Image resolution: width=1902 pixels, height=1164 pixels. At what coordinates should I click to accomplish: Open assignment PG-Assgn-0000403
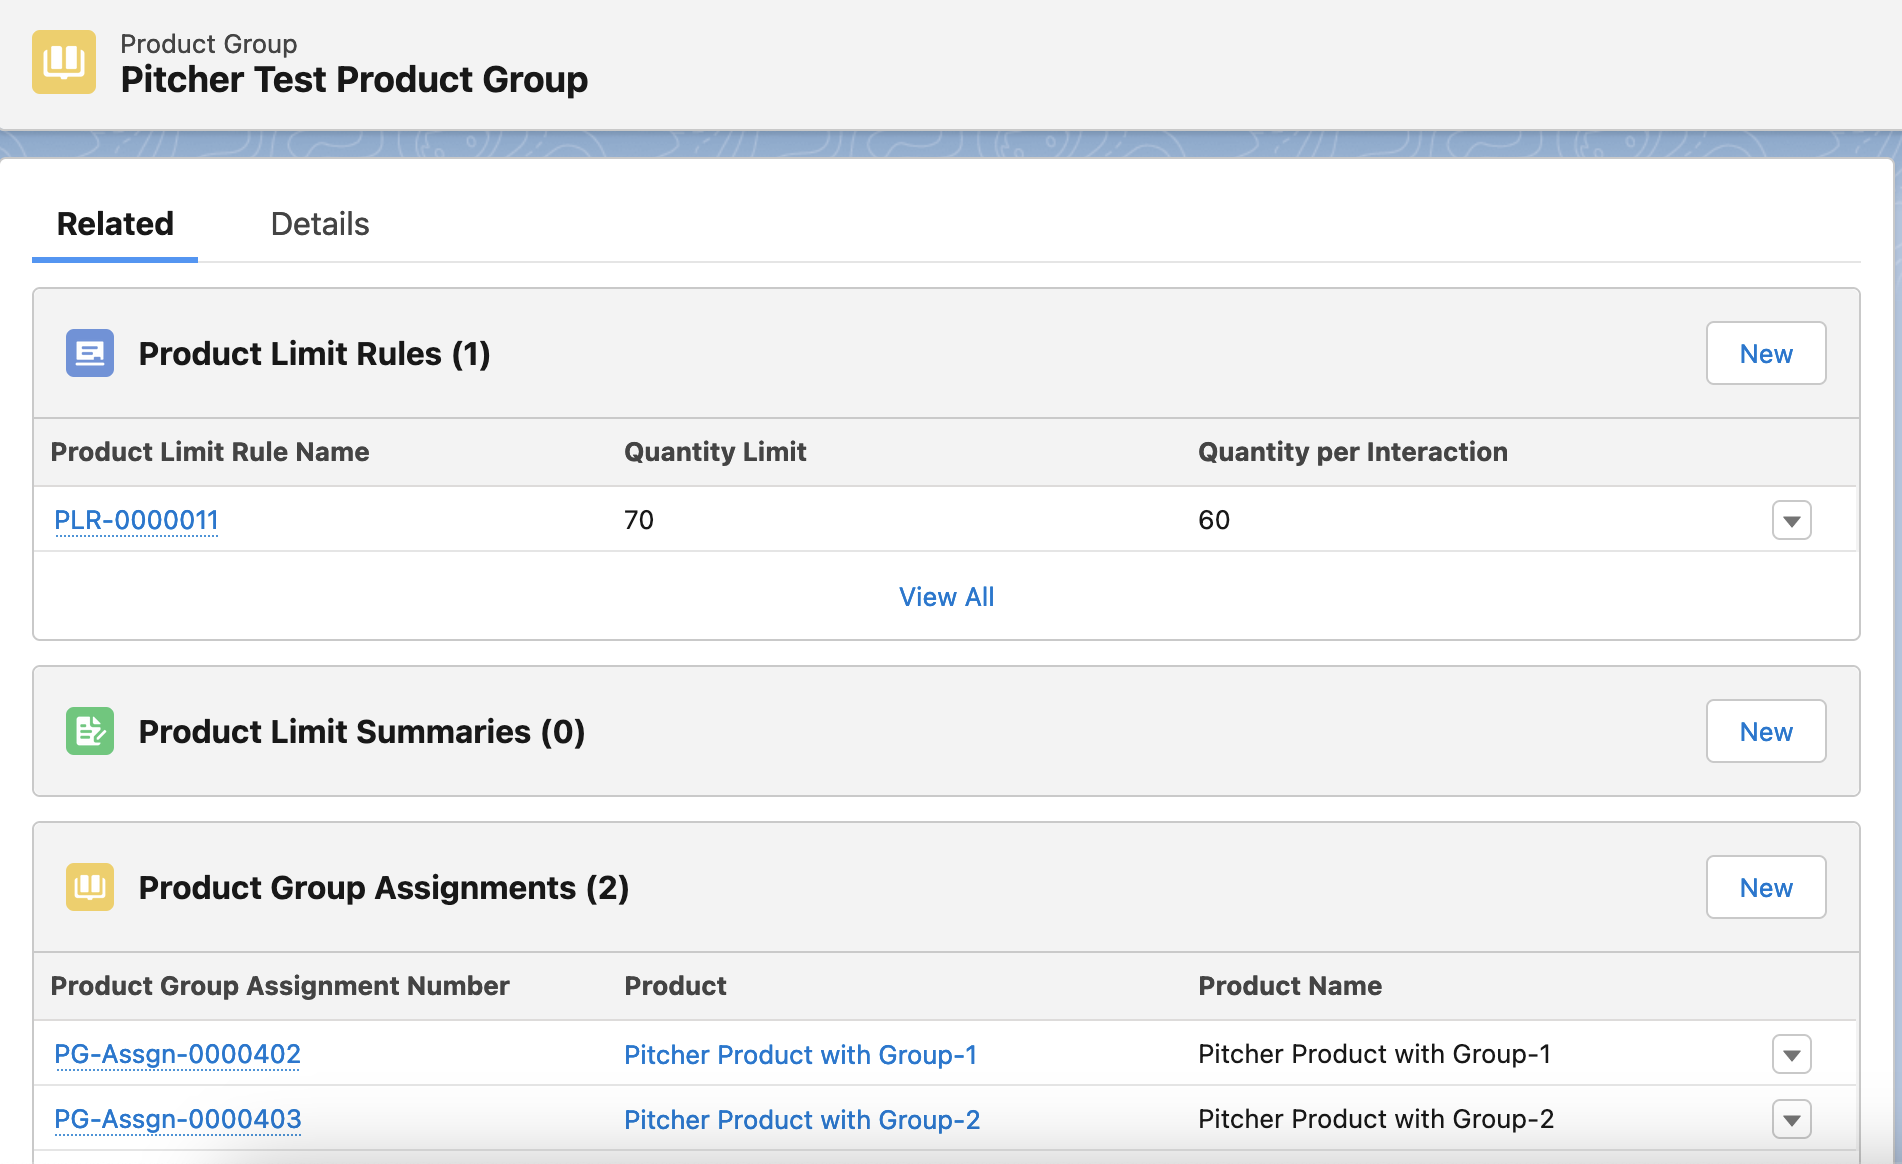pyautogui.click(x=177, y=1119)
